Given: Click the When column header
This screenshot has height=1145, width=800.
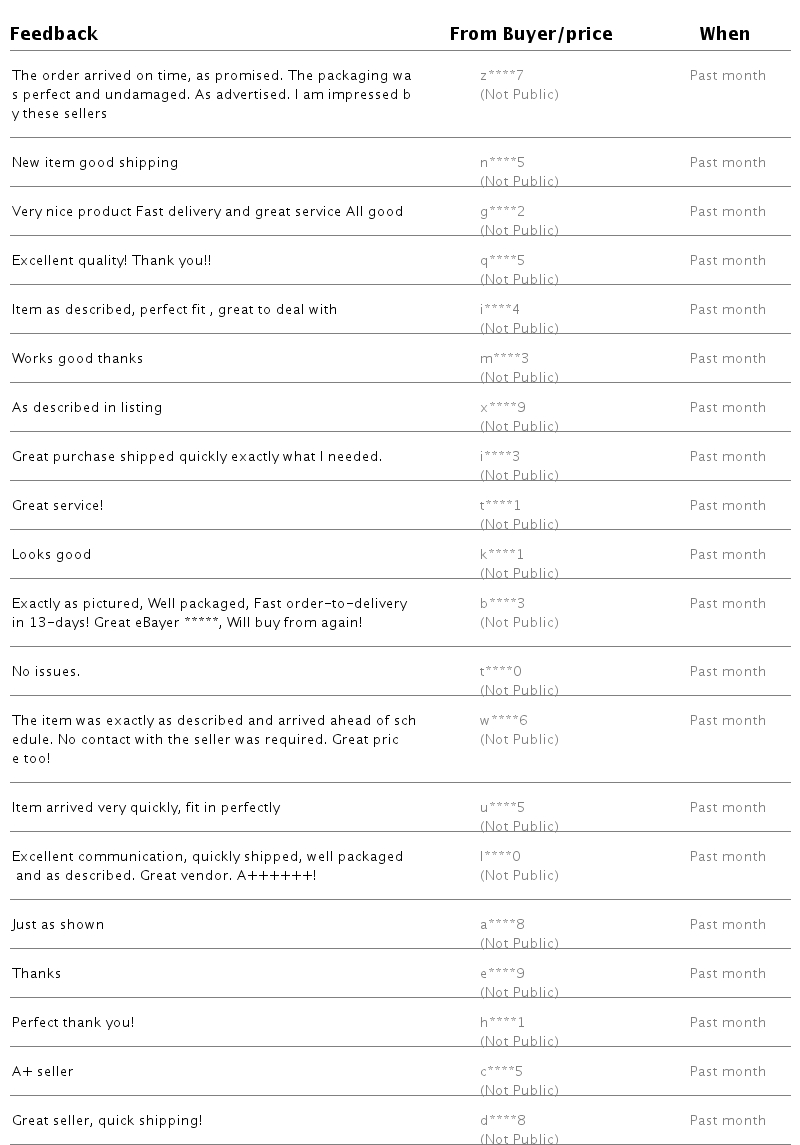Looking at the screenshot, I should tap(724, 34).
